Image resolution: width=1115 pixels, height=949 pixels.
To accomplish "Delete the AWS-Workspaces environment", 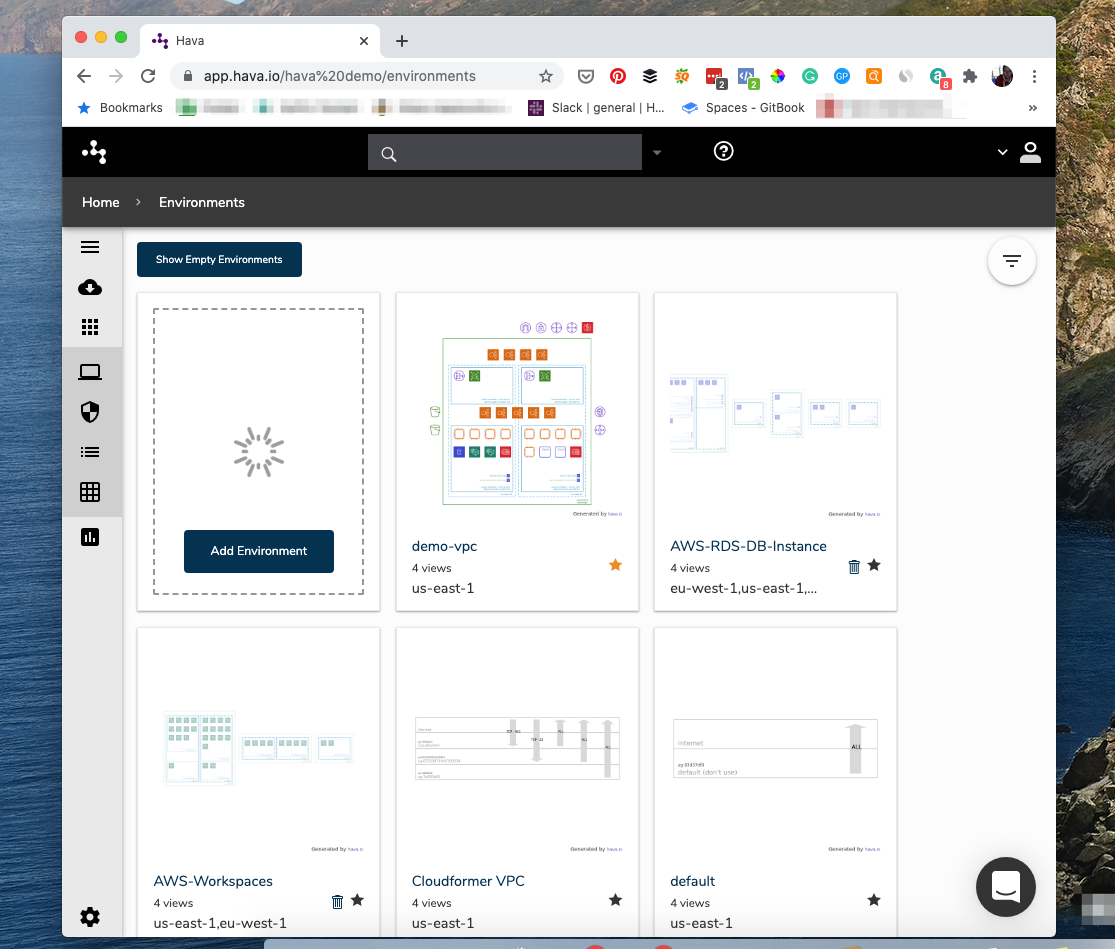I will 337,901.
